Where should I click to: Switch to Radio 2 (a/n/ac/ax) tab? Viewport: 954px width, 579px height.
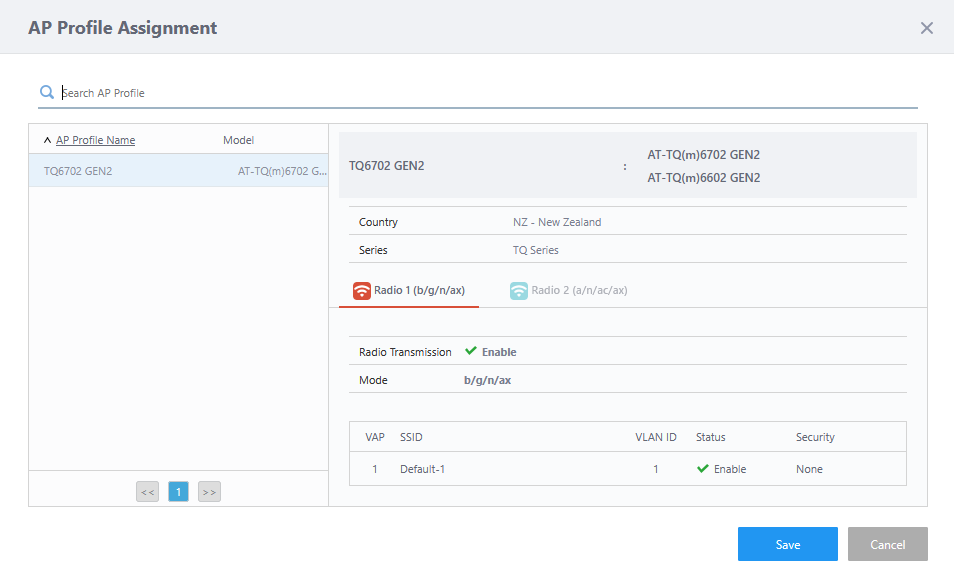568,291
